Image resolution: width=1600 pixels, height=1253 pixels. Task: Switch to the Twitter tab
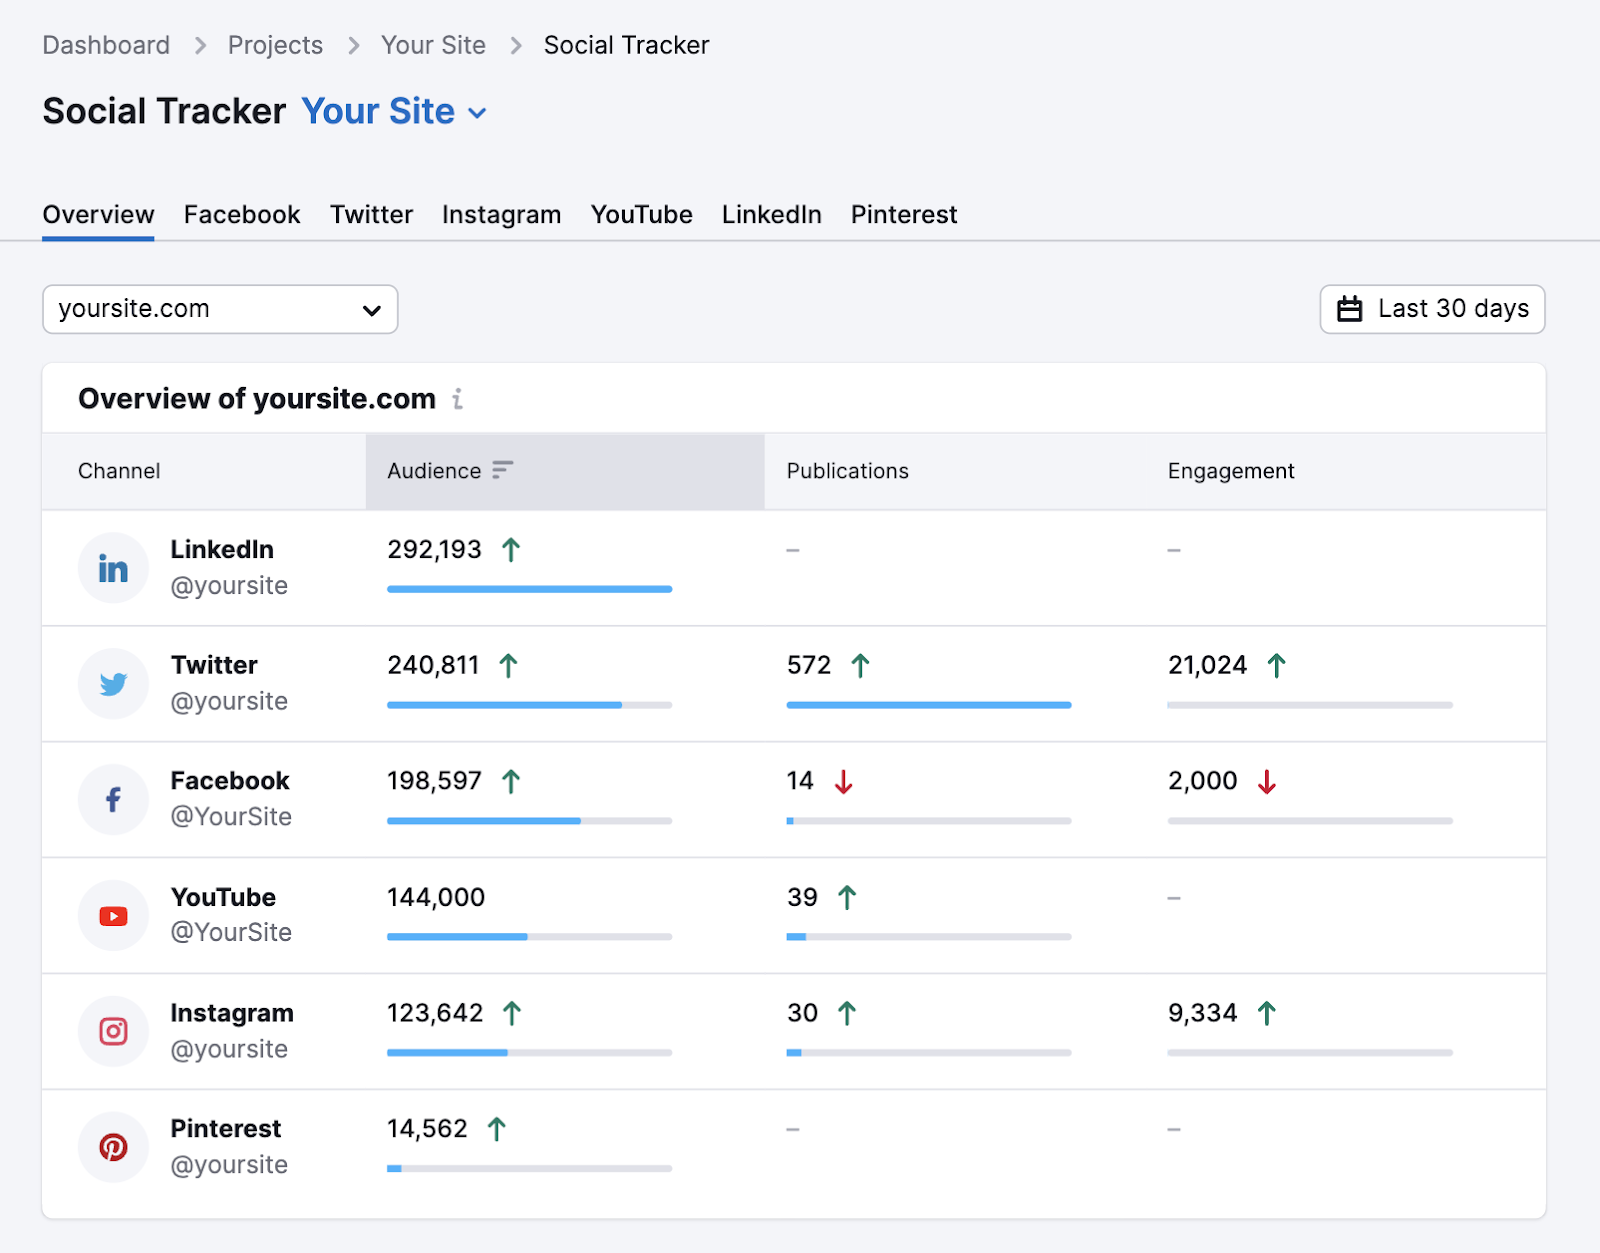tap(371, 214)
